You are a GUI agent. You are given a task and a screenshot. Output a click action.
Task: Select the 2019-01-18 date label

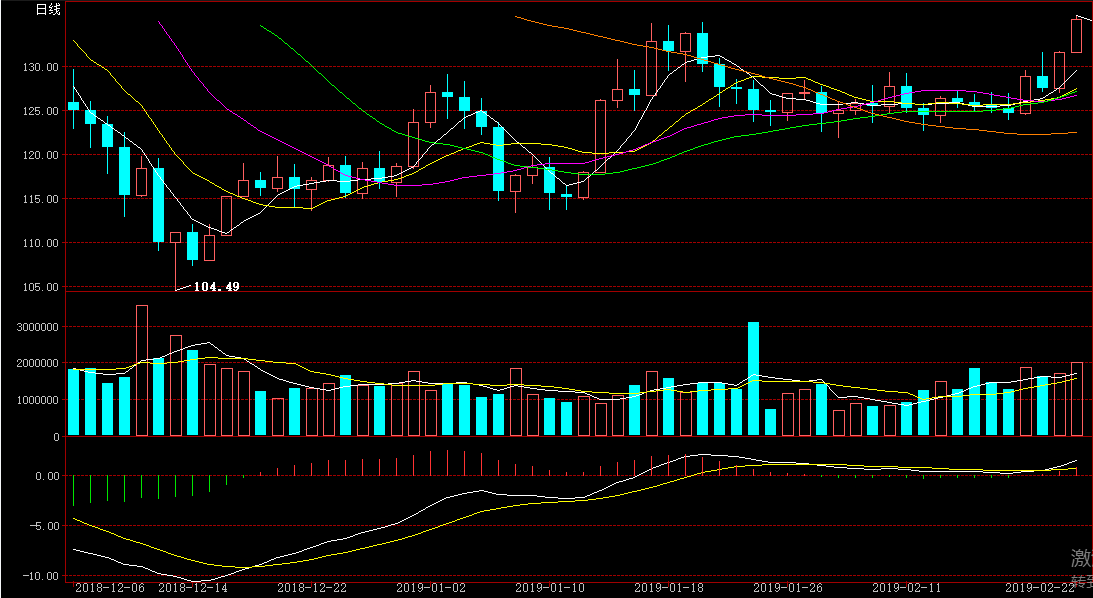pyautogui.click(x=669, y=589)
